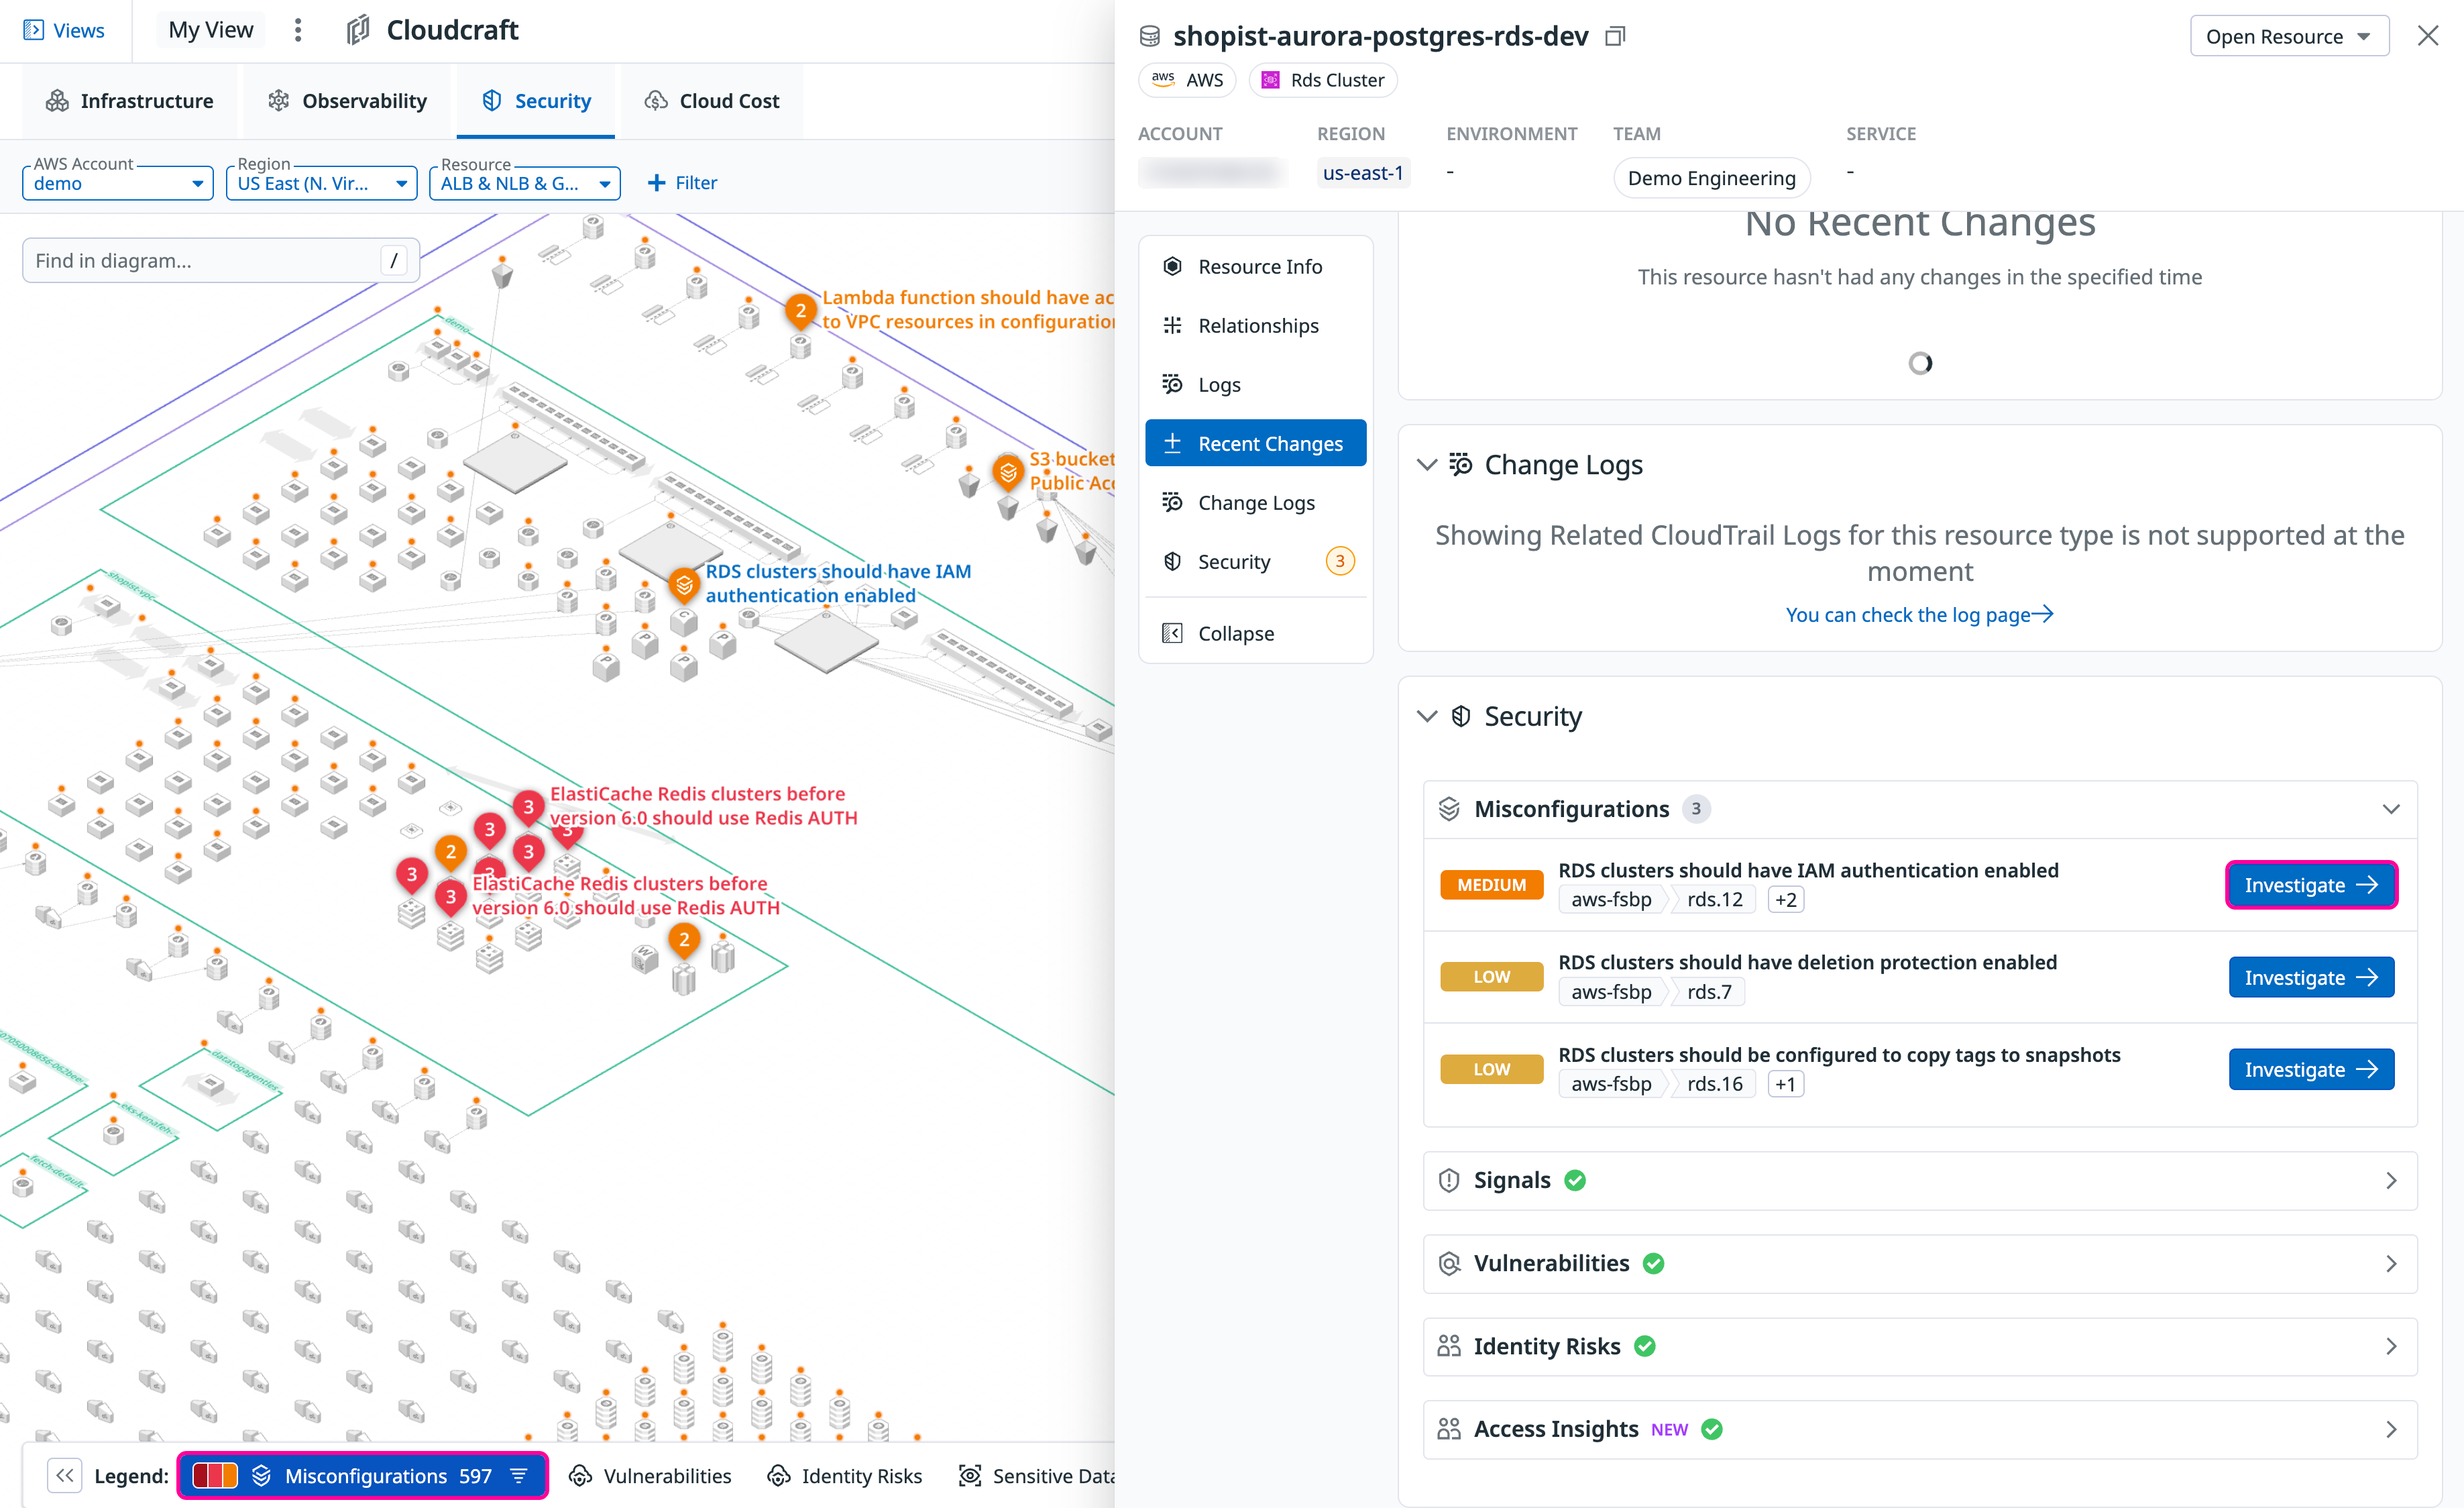2464x1508 pixels.
Task: Open the My View selector
Action: 211,30
